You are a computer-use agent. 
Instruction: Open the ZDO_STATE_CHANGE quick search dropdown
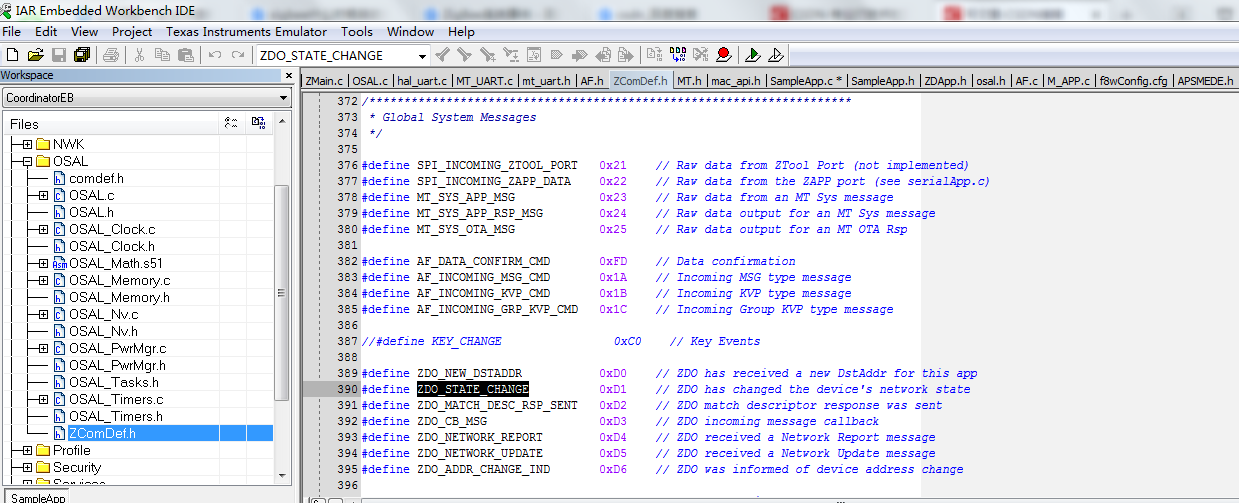pos(423,55)
